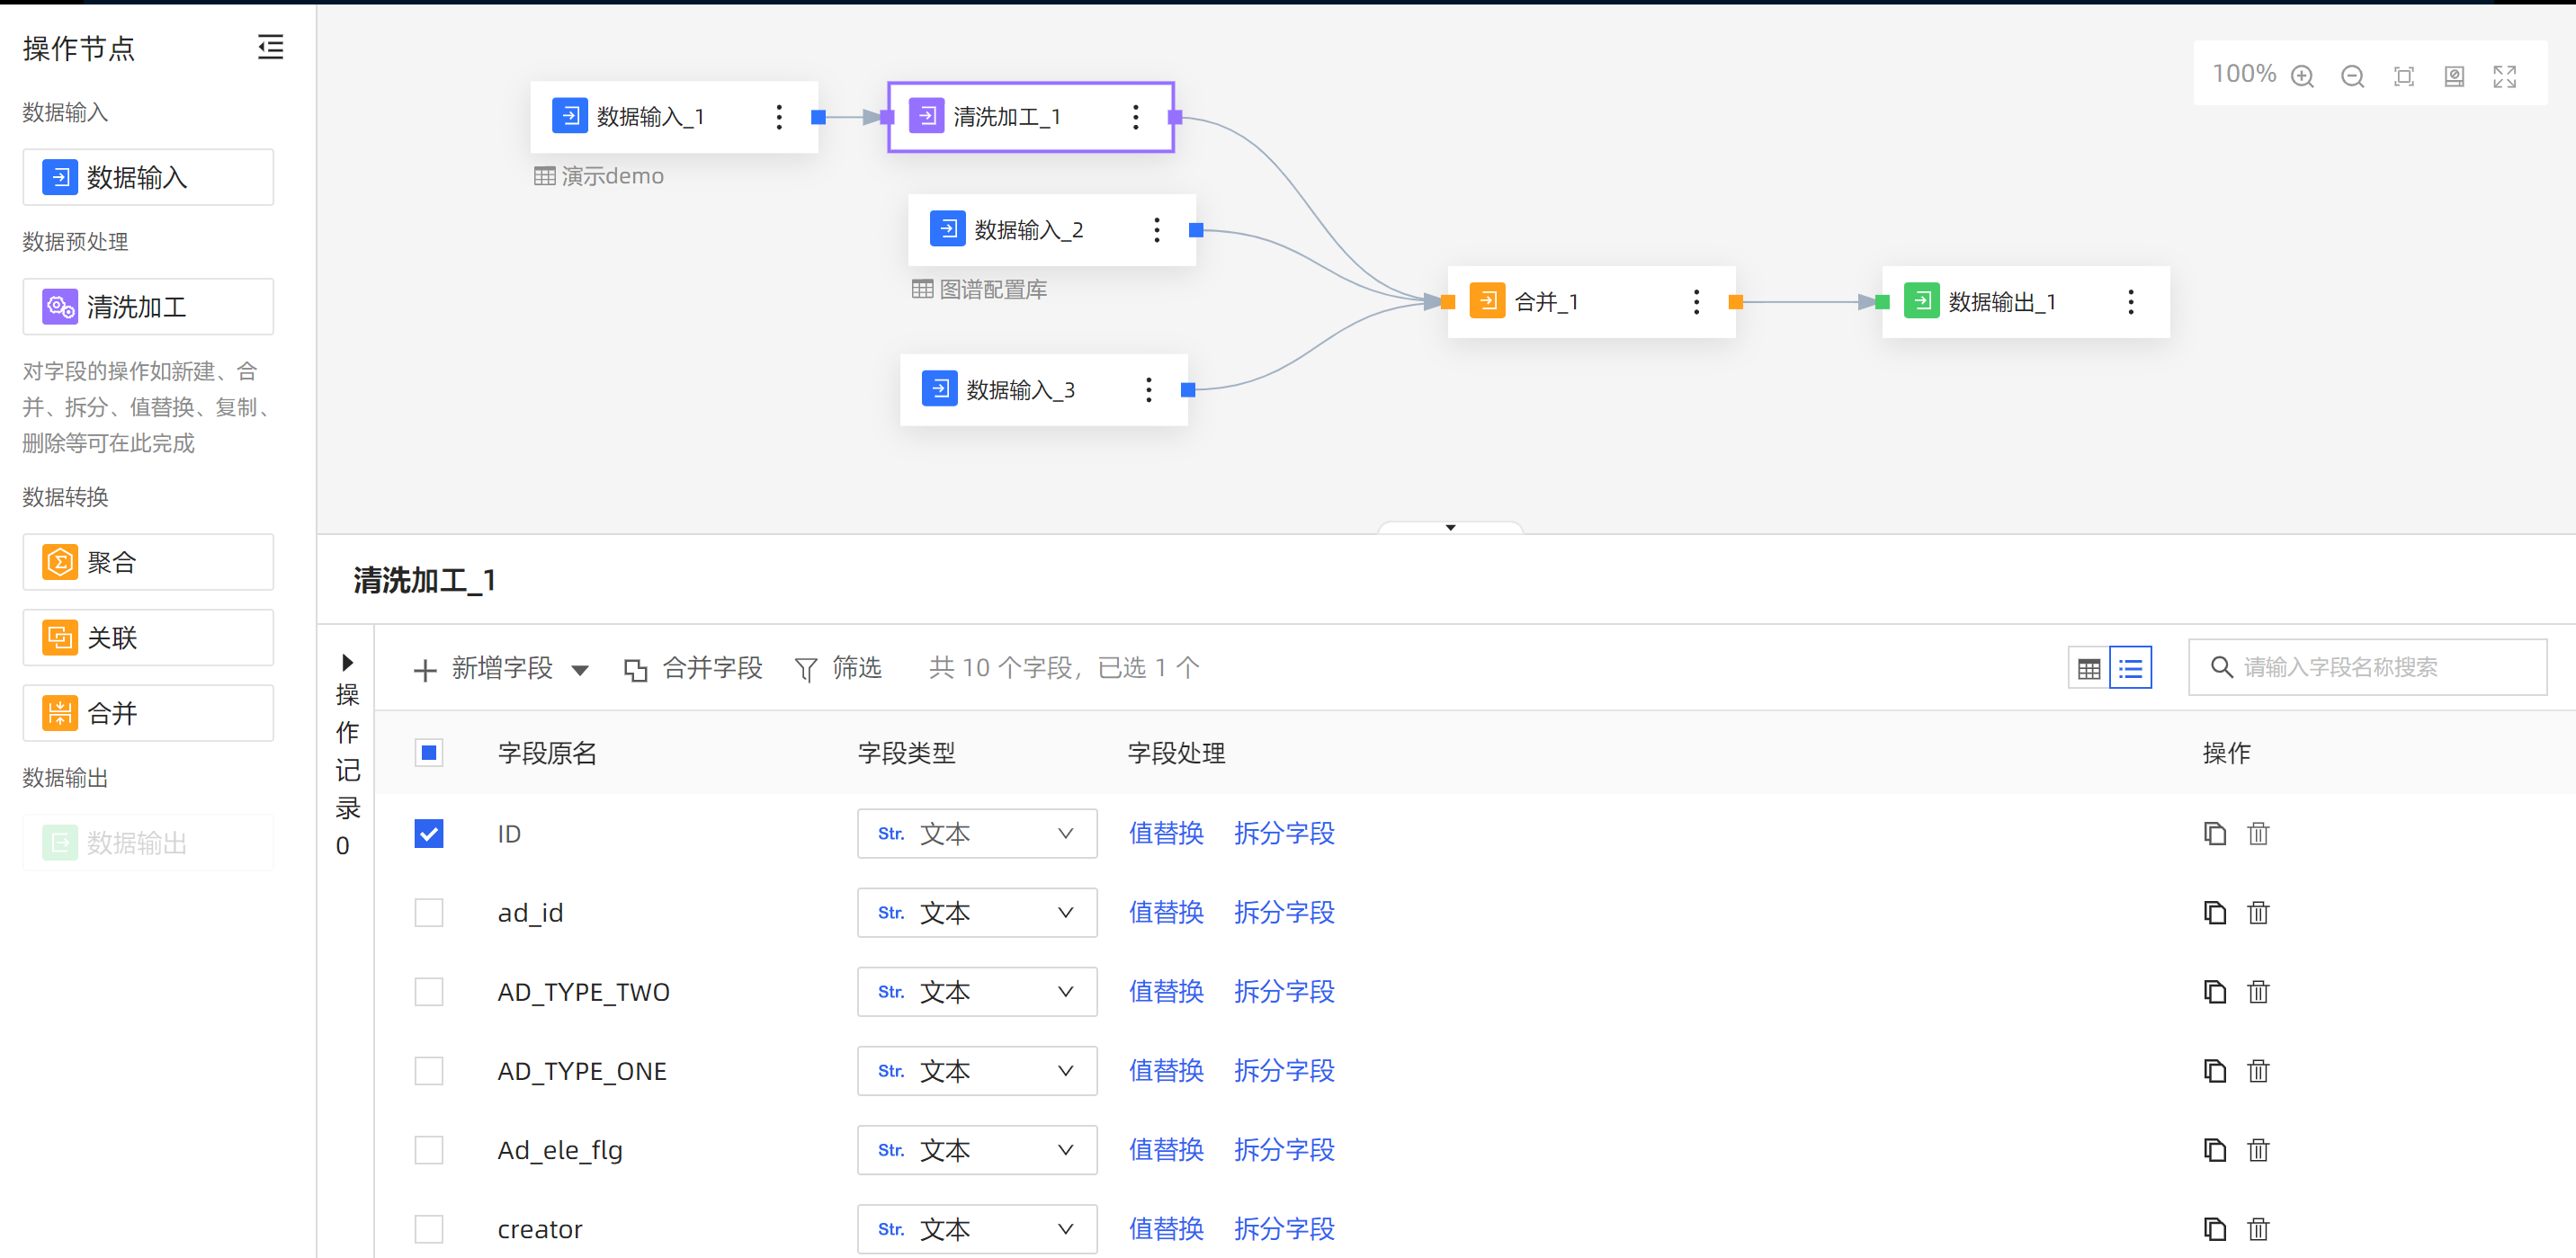The image size is (2576, 1258).
Task: Open the 数据输入_1 node options menu
Action: tap(779, 117)
